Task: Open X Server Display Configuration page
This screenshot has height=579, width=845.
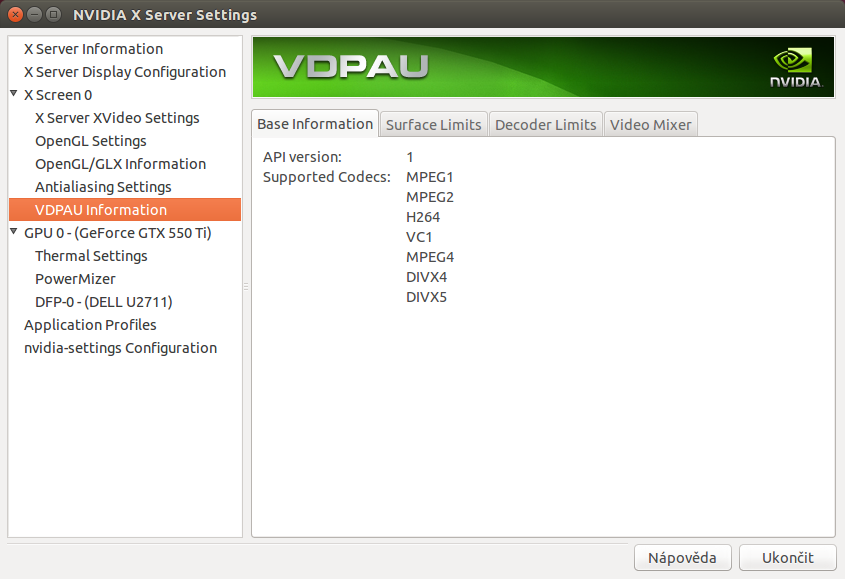Action: point(125,72)
